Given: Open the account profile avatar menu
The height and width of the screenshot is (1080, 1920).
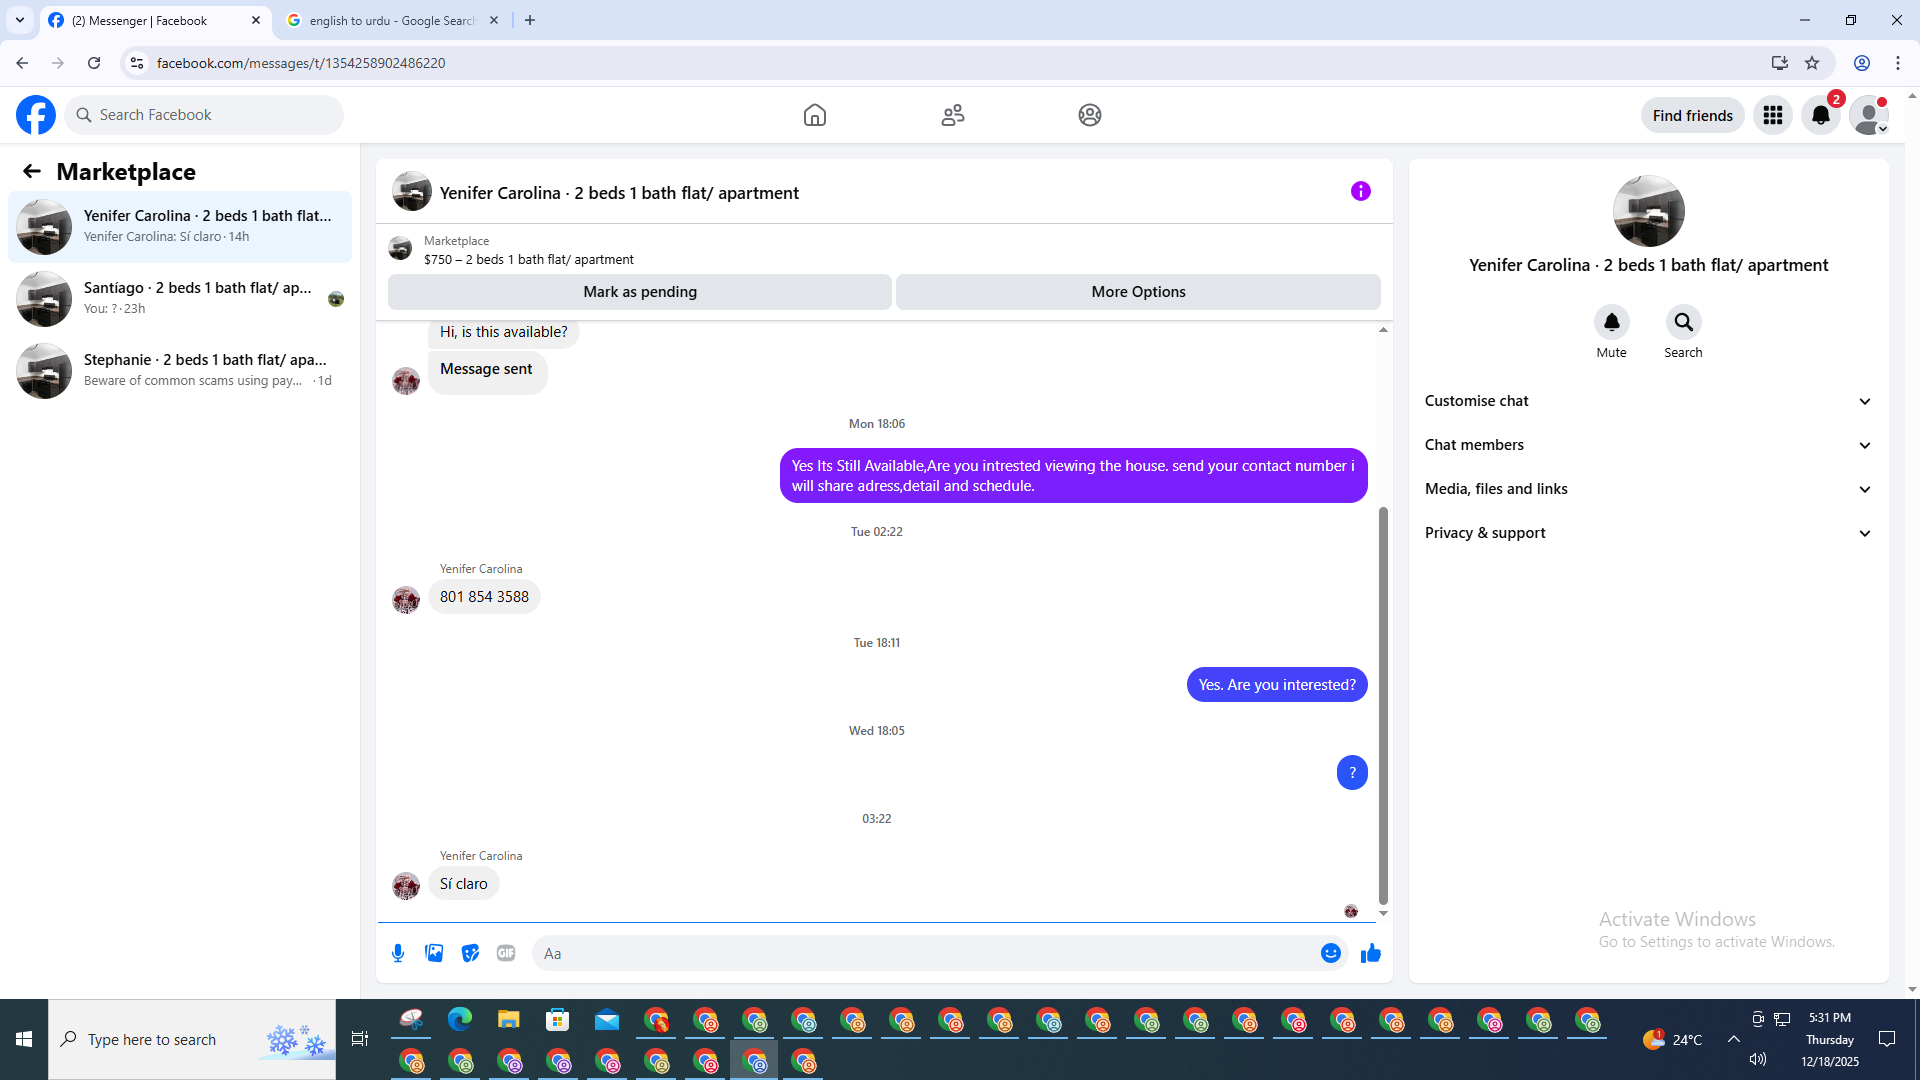Looking at the screenshot, I should pos(1869,115).
